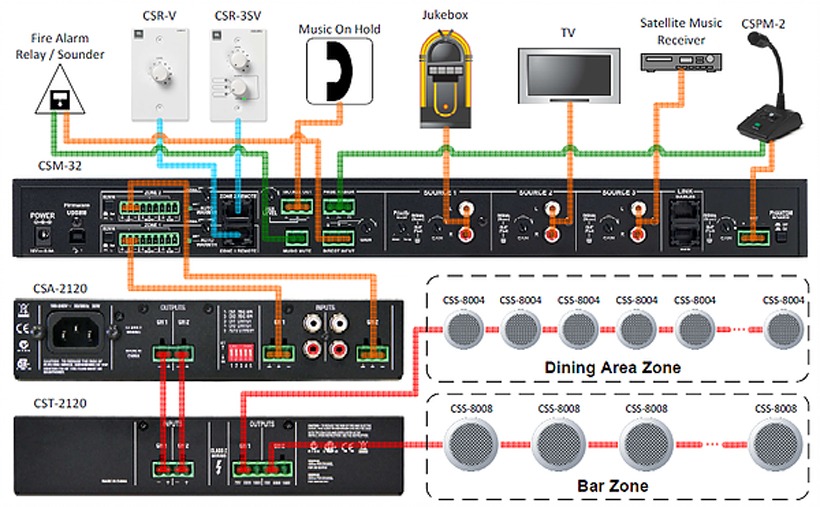
Task: Click the AC power inlet on CSA-2120
Action: click(68, 333)
